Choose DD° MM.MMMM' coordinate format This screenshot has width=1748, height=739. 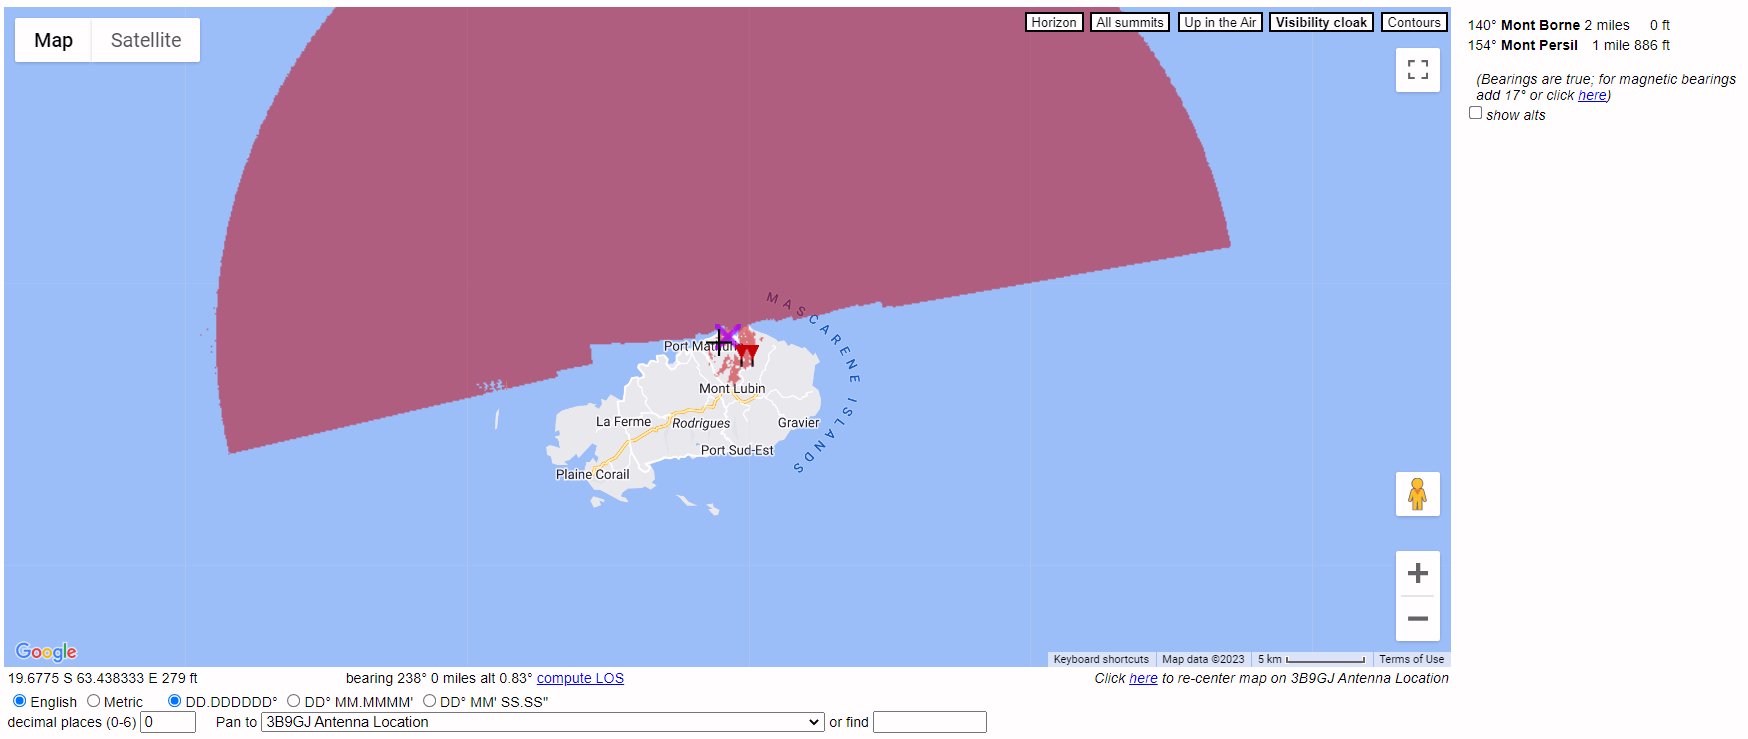[294, 701]
